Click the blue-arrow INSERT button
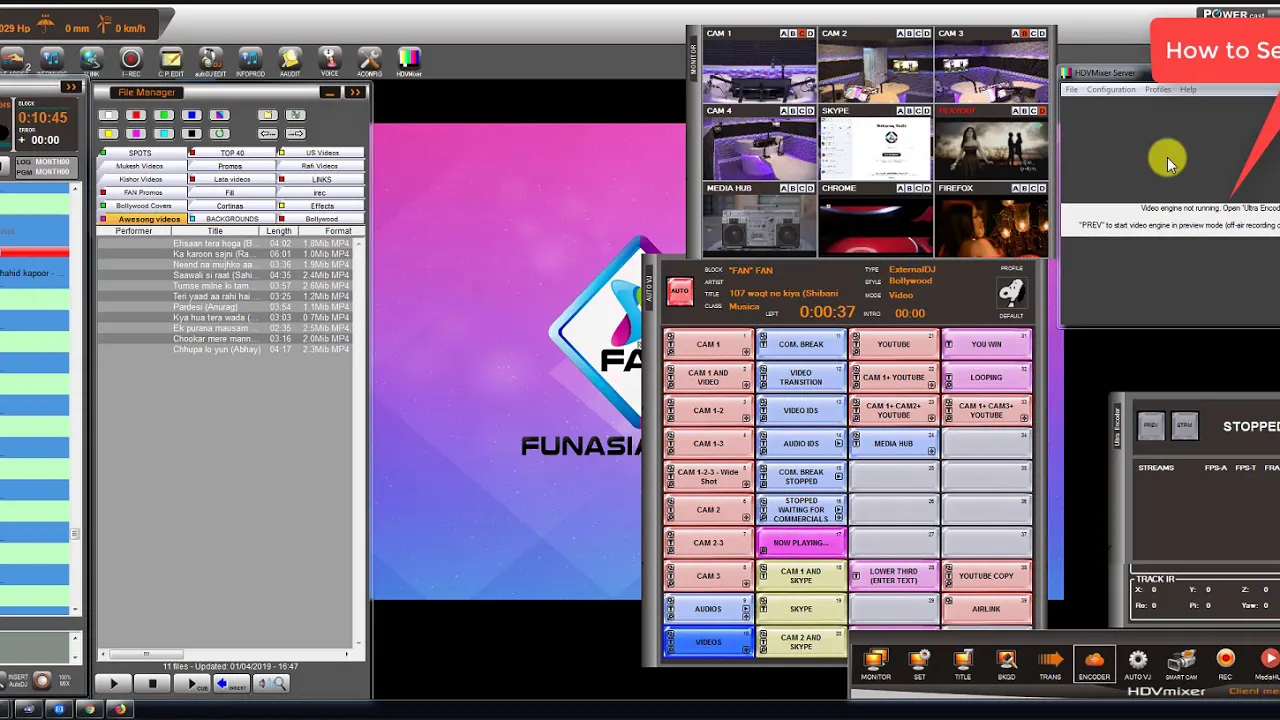This screenshot has width=1280, height=720. click(232, 684)
